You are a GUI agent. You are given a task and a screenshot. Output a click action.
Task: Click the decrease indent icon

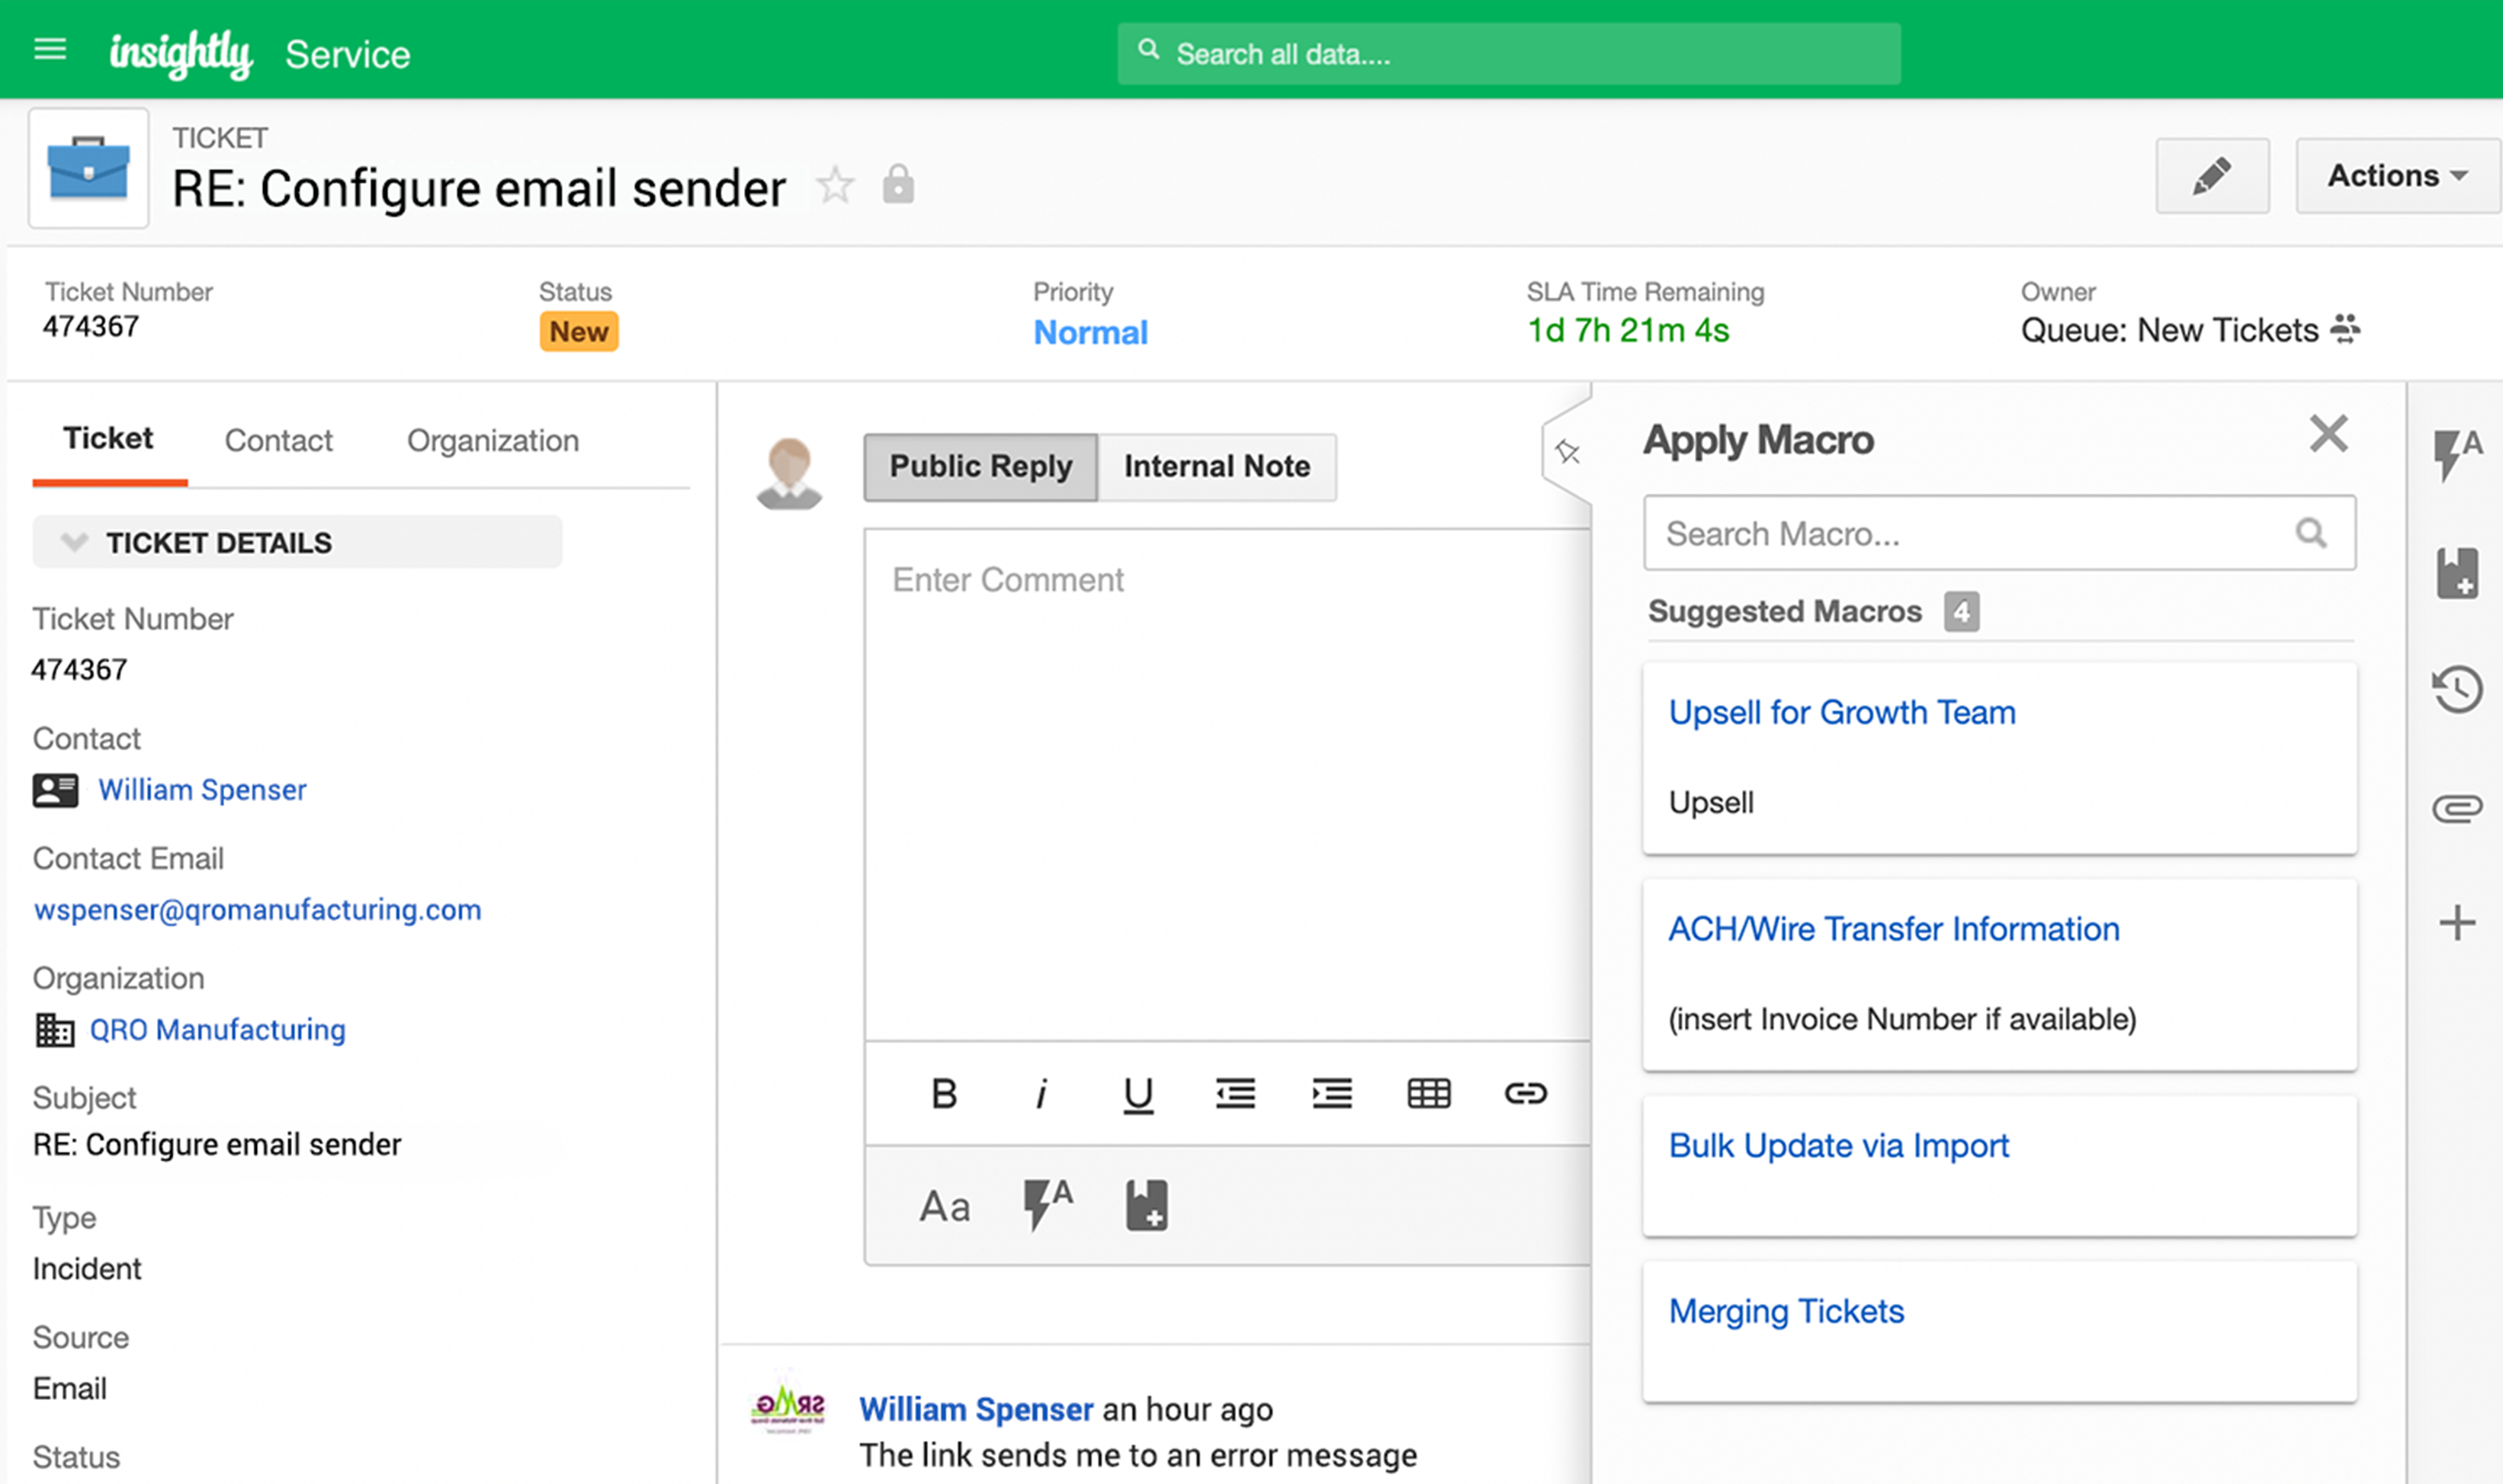(1235, 1094)
